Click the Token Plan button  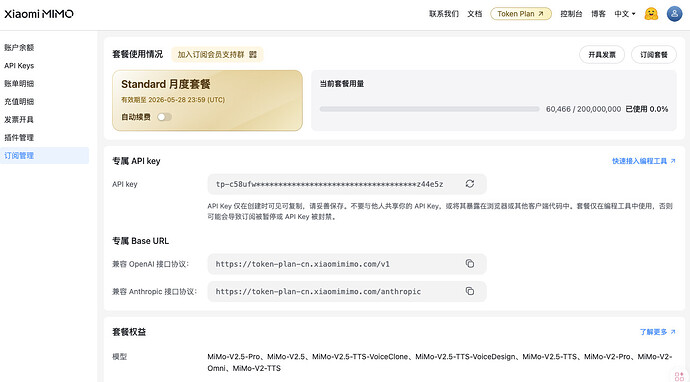click(521, 14)
